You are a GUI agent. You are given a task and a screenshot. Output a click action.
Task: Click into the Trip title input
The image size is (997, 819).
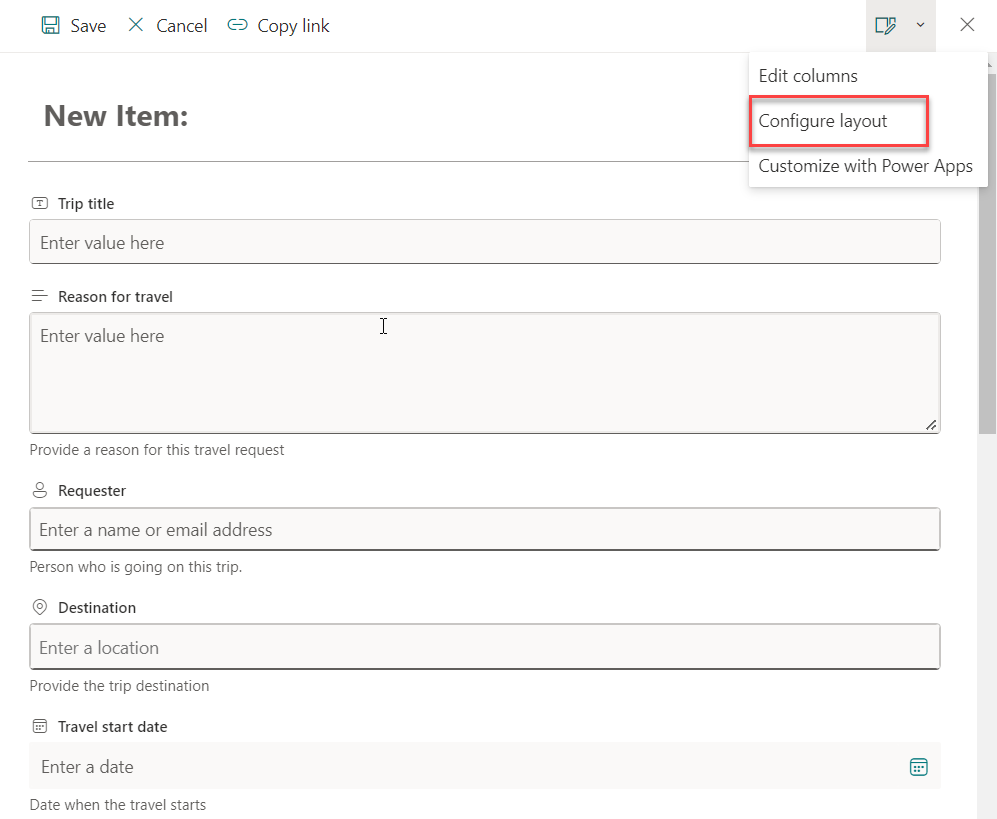tap(484, 243)
